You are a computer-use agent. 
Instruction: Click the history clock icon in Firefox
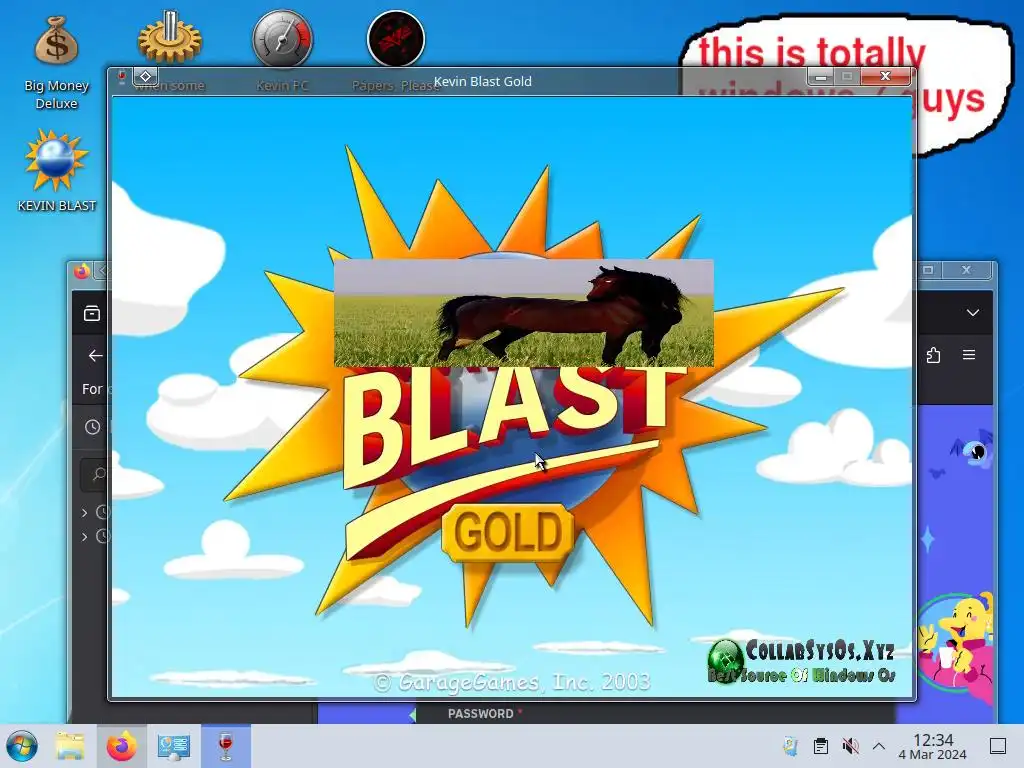tap(93, 427)
